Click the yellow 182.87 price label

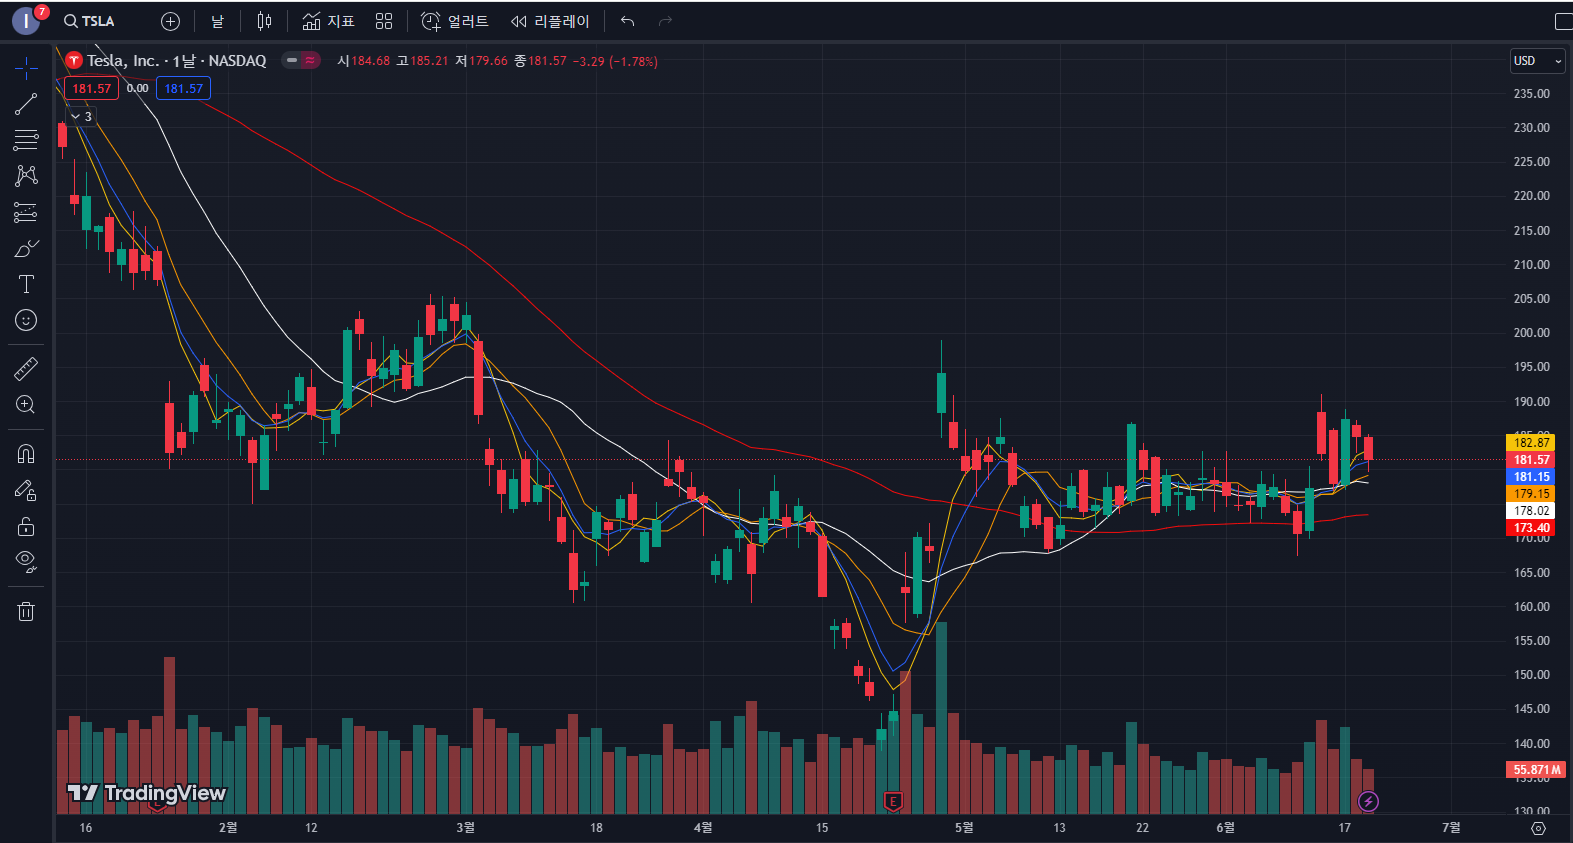[1531, 442]
